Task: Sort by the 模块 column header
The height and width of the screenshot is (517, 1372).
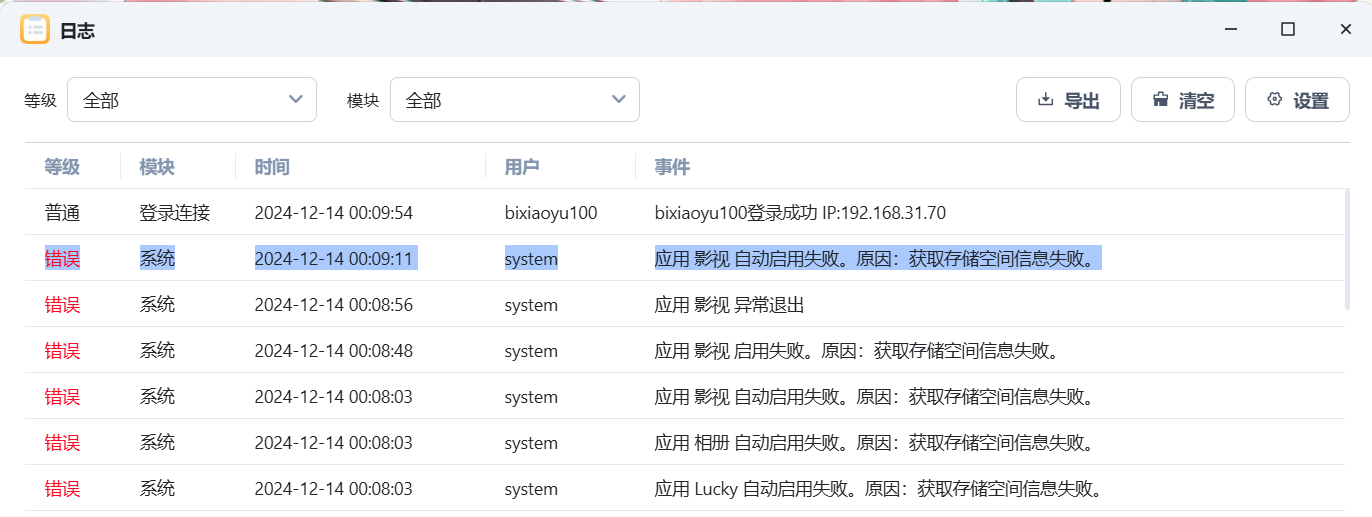Action: [x=157, y=167]
